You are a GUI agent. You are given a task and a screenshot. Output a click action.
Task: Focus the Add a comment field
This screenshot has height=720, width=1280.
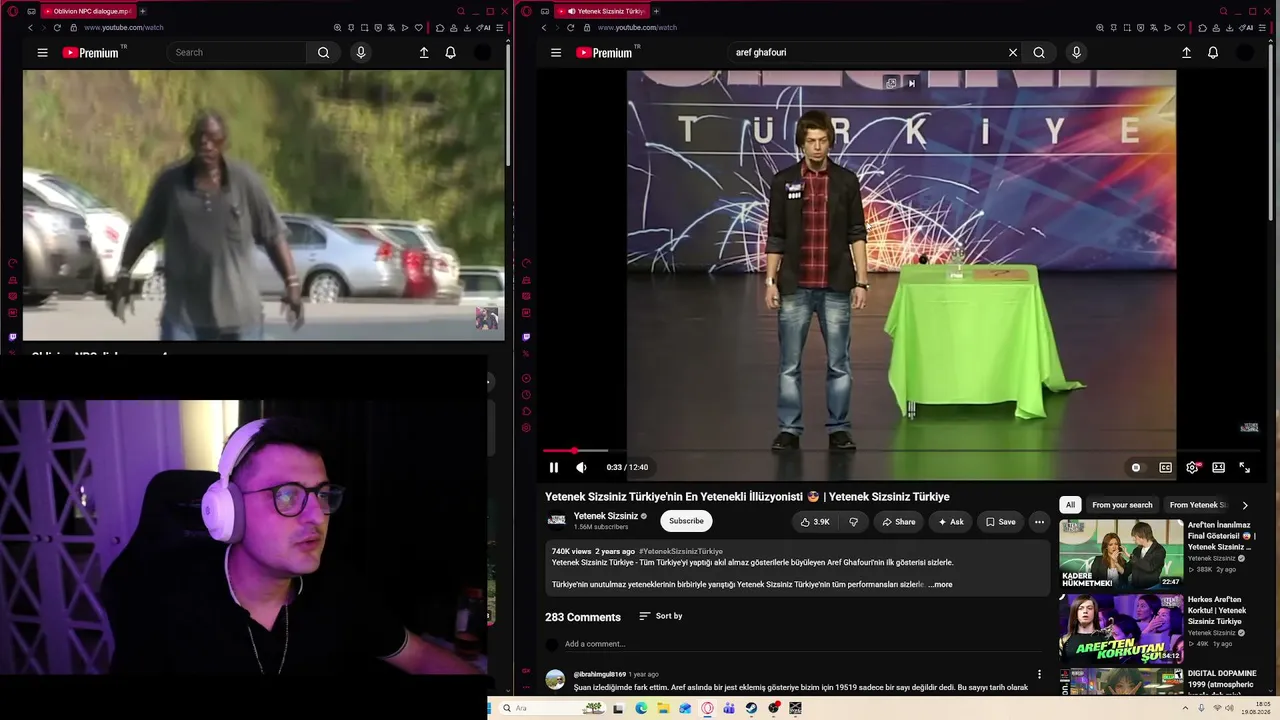point(803,644)
